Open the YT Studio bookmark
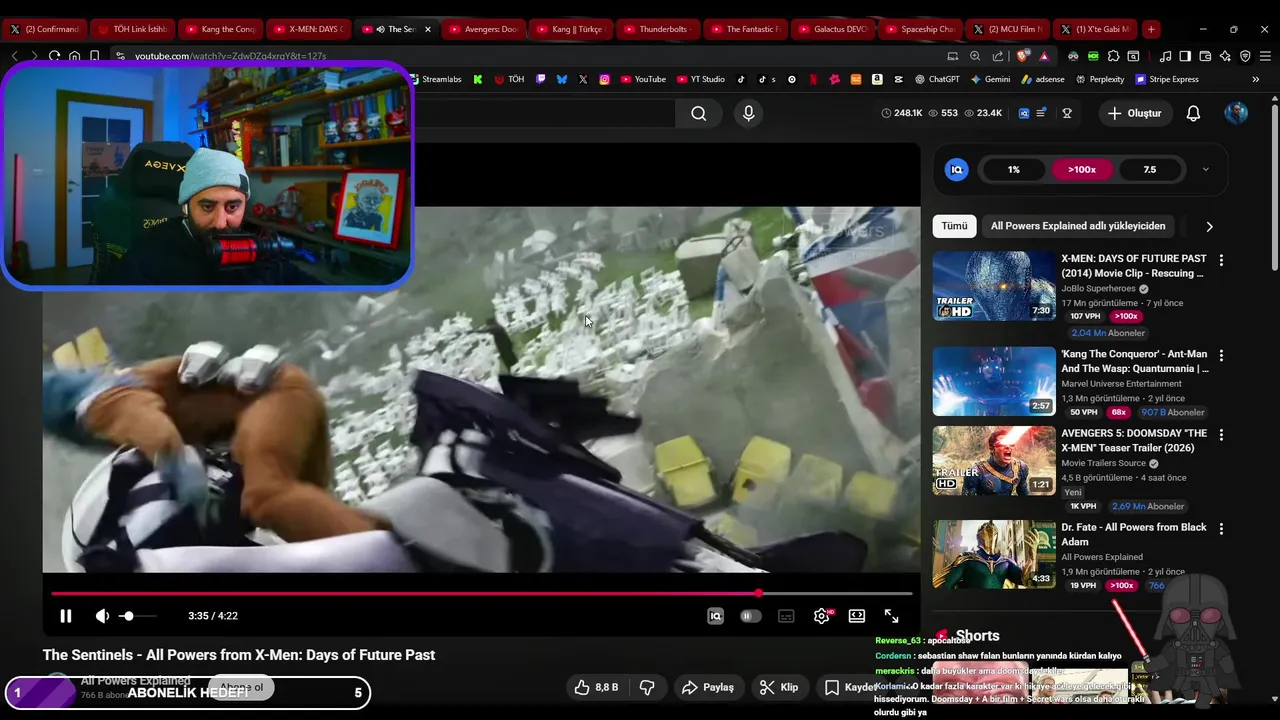This screenshot has width=1280, height=720. pos(701,79)
